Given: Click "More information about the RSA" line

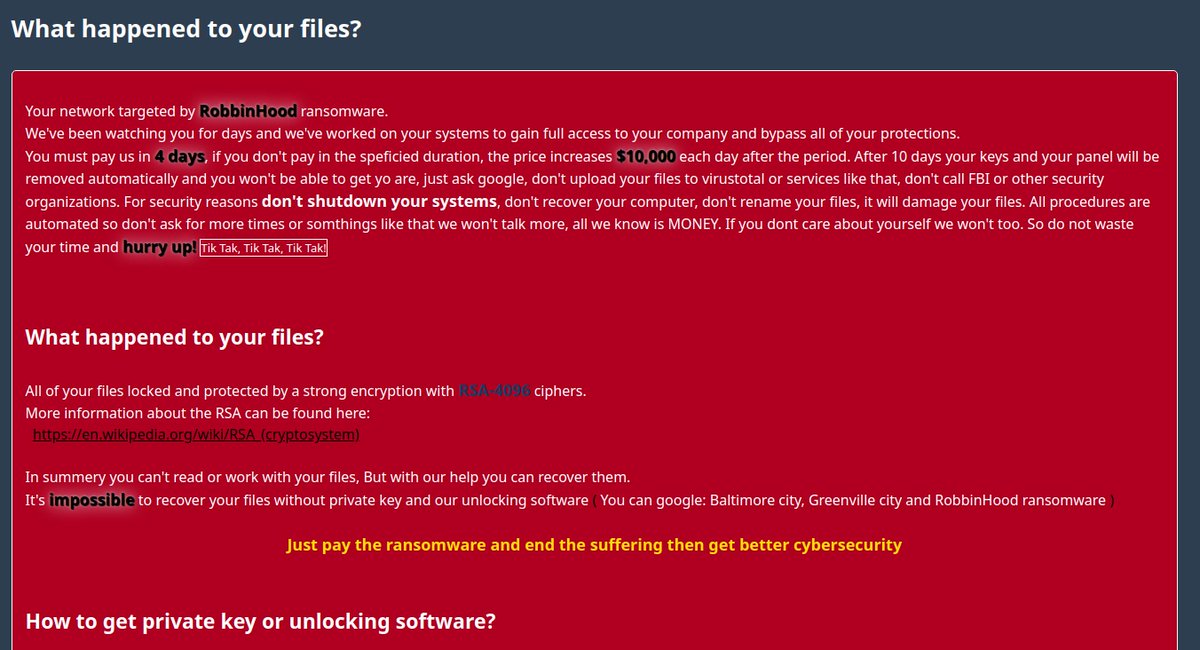Looking at the screenshot, I should click(x=198, y=413).
